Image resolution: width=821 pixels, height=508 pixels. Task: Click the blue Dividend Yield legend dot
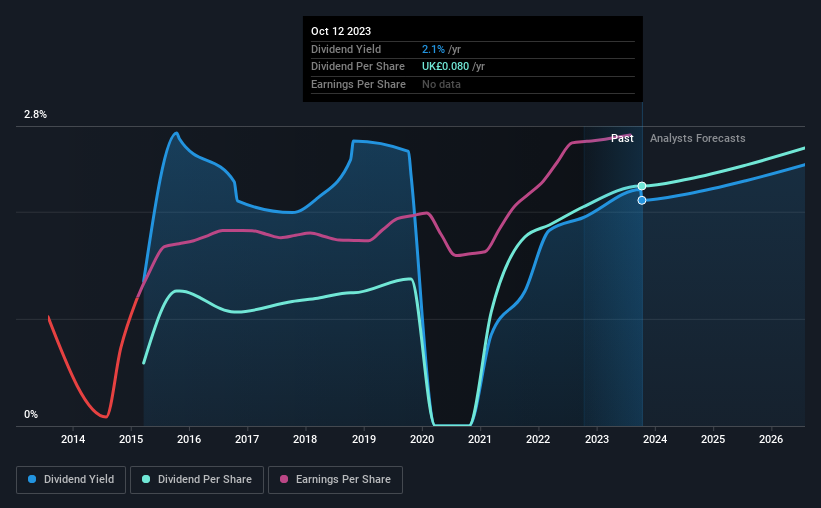(32, 479)
